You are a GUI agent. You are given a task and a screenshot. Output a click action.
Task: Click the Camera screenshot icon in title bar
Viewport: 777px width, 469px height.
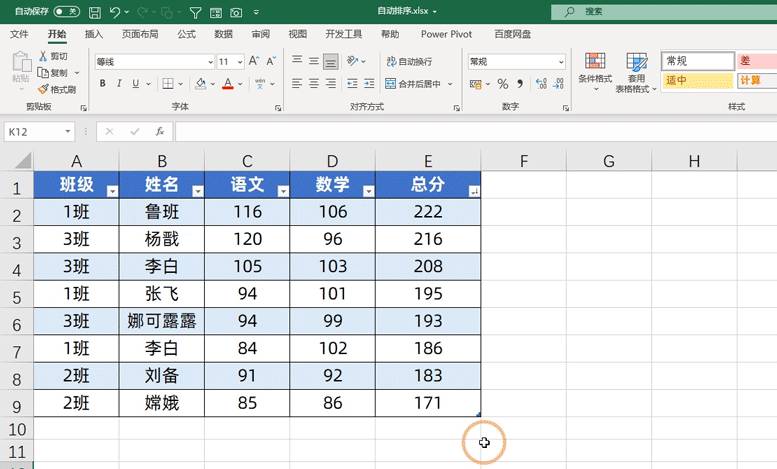pyautogui.click(x=236, y=13)
